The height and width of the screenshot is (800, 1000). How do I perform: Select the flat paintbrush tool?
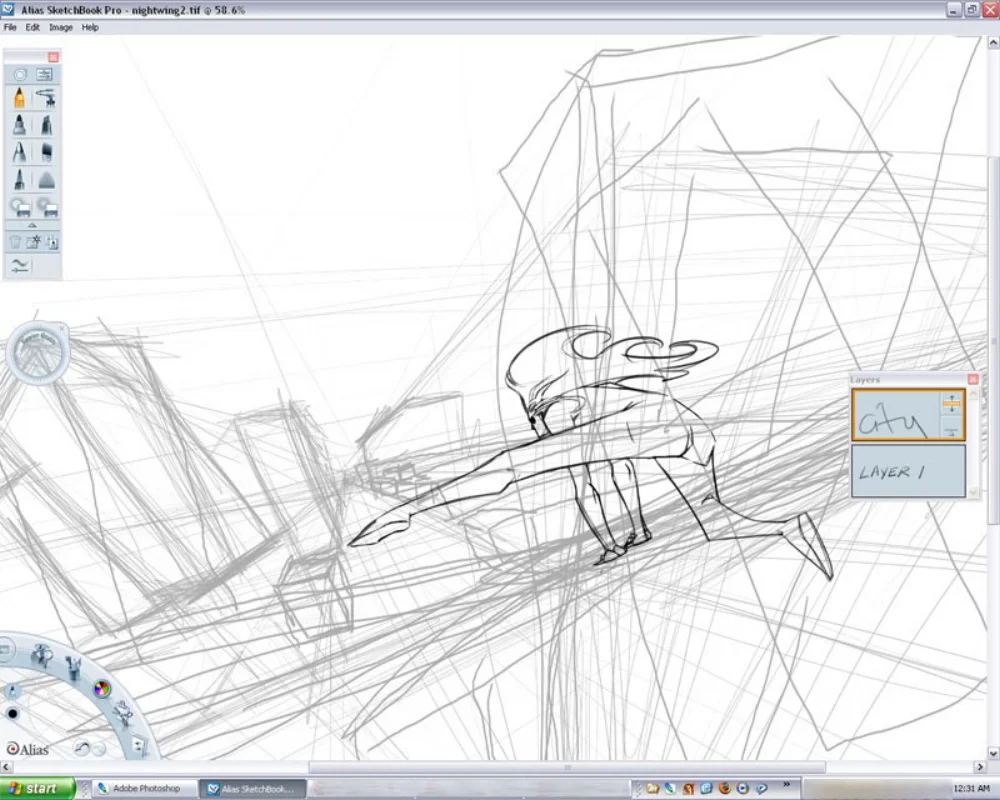[46, 152]
